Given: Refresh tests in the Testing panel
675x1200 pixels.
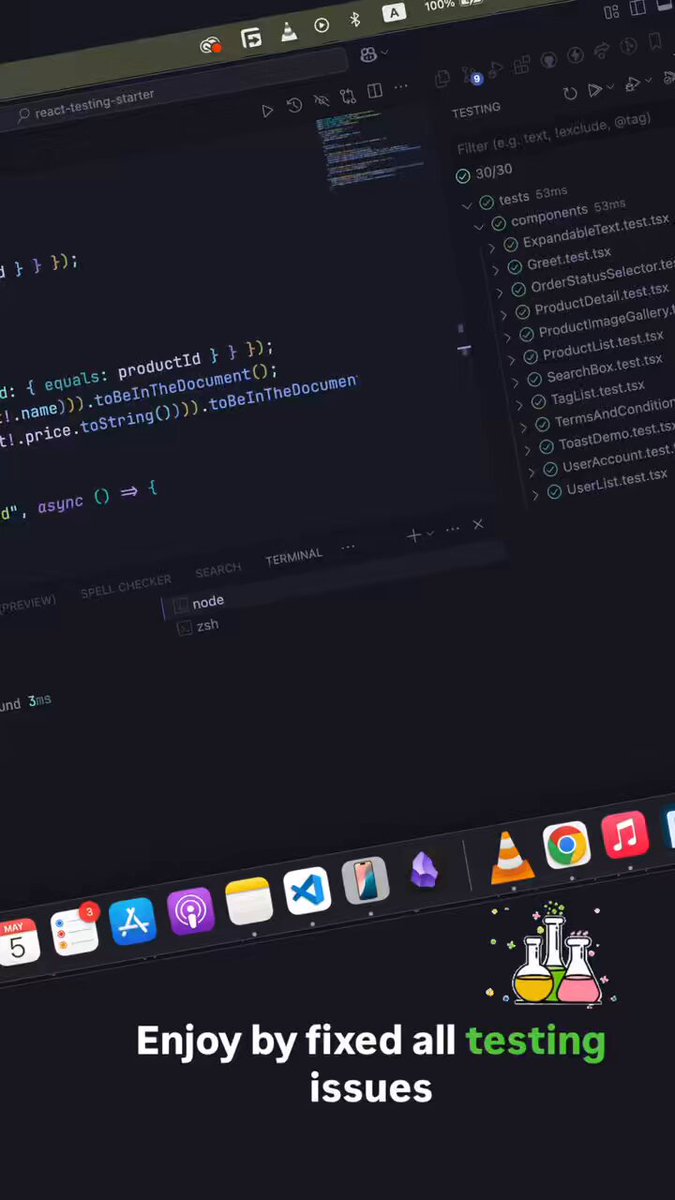Looking at the screenshot, I should (570, 93).
